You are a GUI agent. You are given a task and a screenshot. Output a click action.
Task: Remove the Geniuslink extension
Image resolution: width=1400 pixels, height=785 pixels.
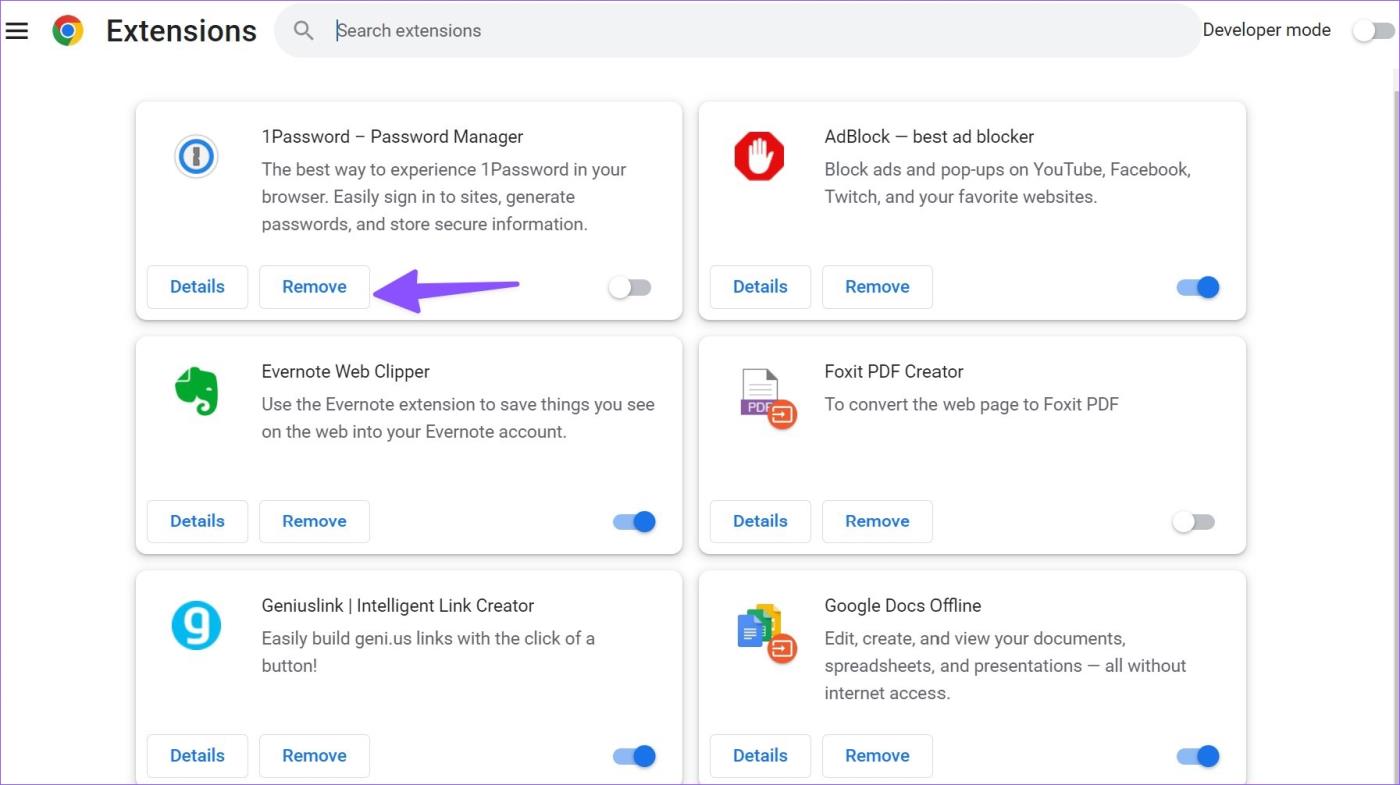314,756
